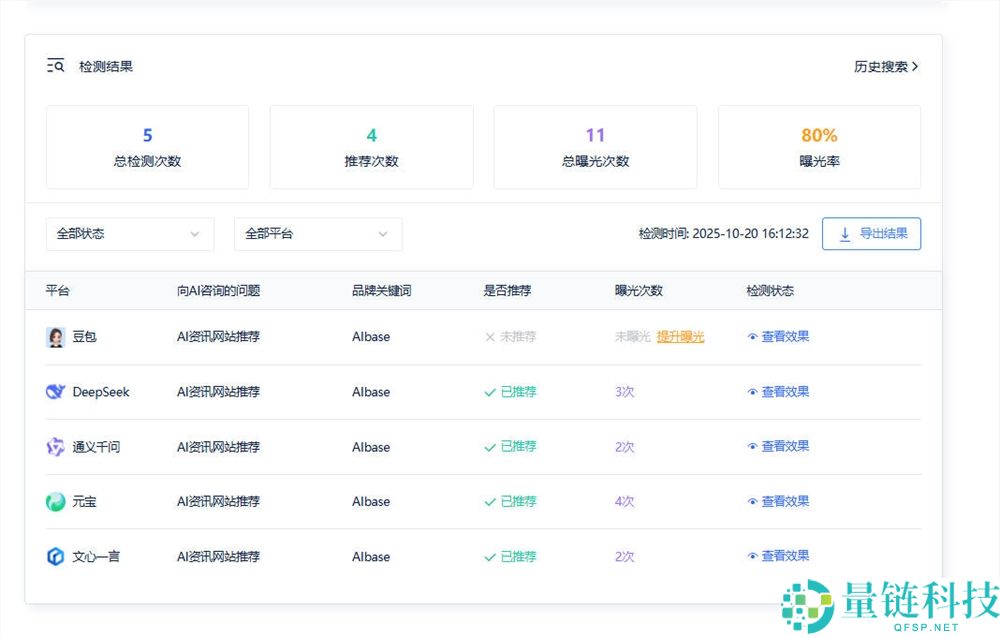Select the 文心一言 platform icon
The height and width of the screenshot is (638, 1000).
(55, 556)
